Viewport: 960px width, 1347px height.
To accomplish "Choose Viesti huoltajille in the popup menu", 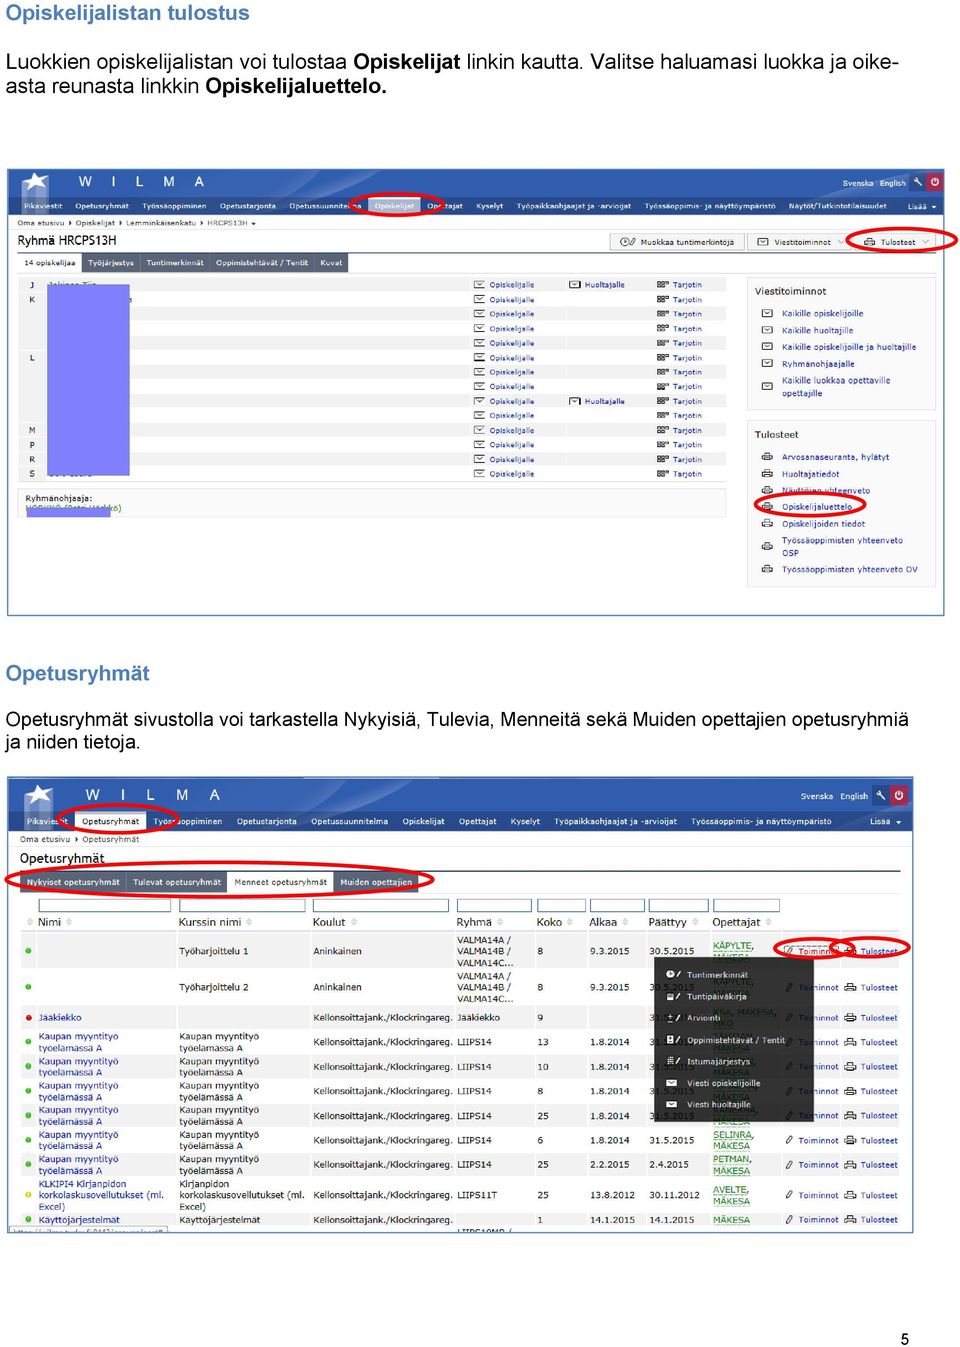I will pos(718,1105).
